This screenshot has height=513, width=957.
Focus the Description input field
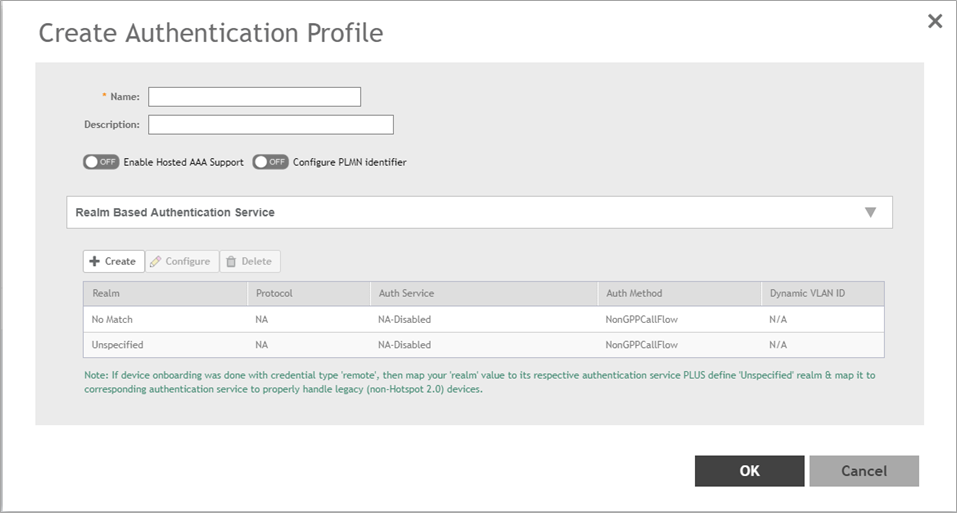tap(270, 125)
